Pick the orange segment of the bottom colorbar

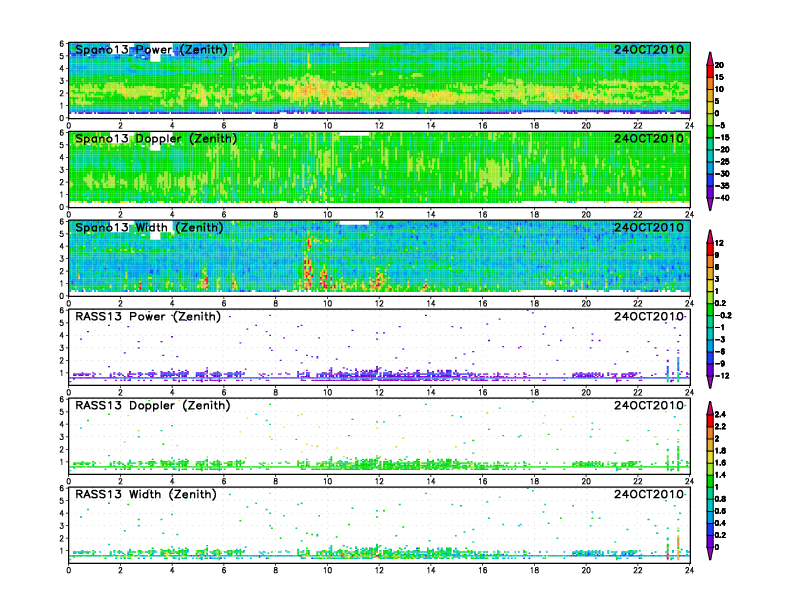point(710,432)
